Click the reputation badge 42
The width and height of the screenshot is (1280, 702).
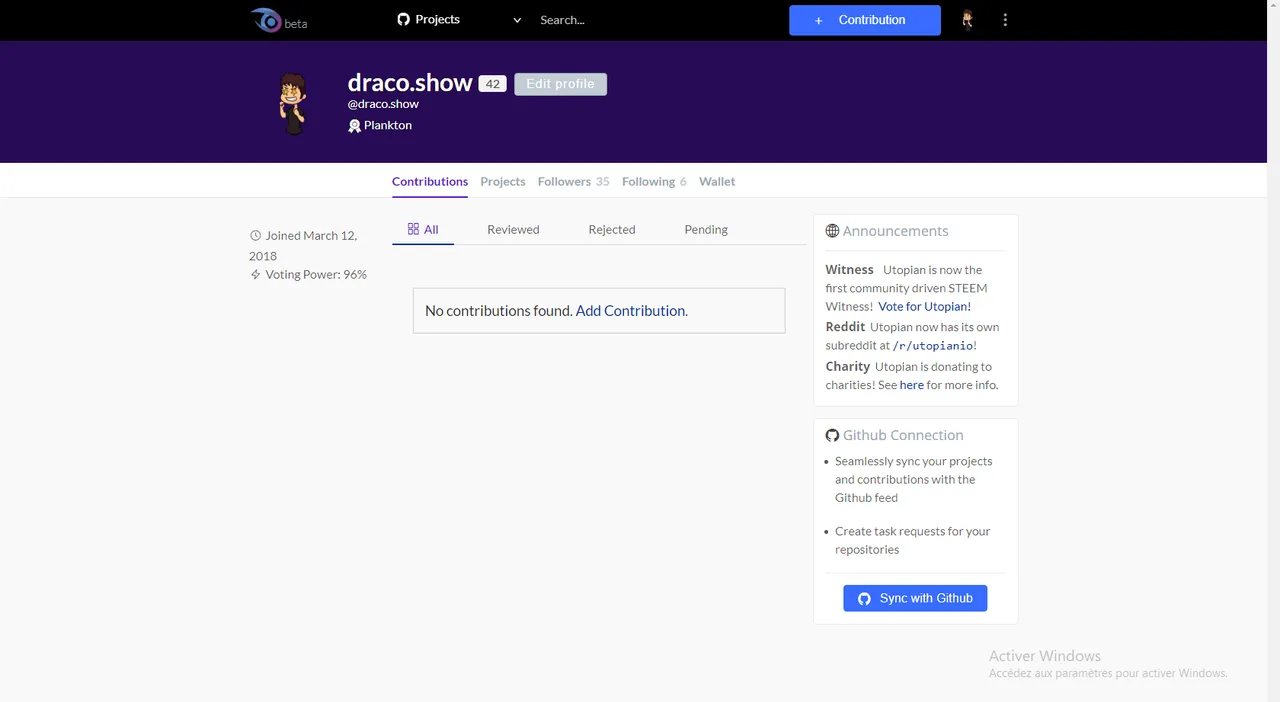click(492, 84)
